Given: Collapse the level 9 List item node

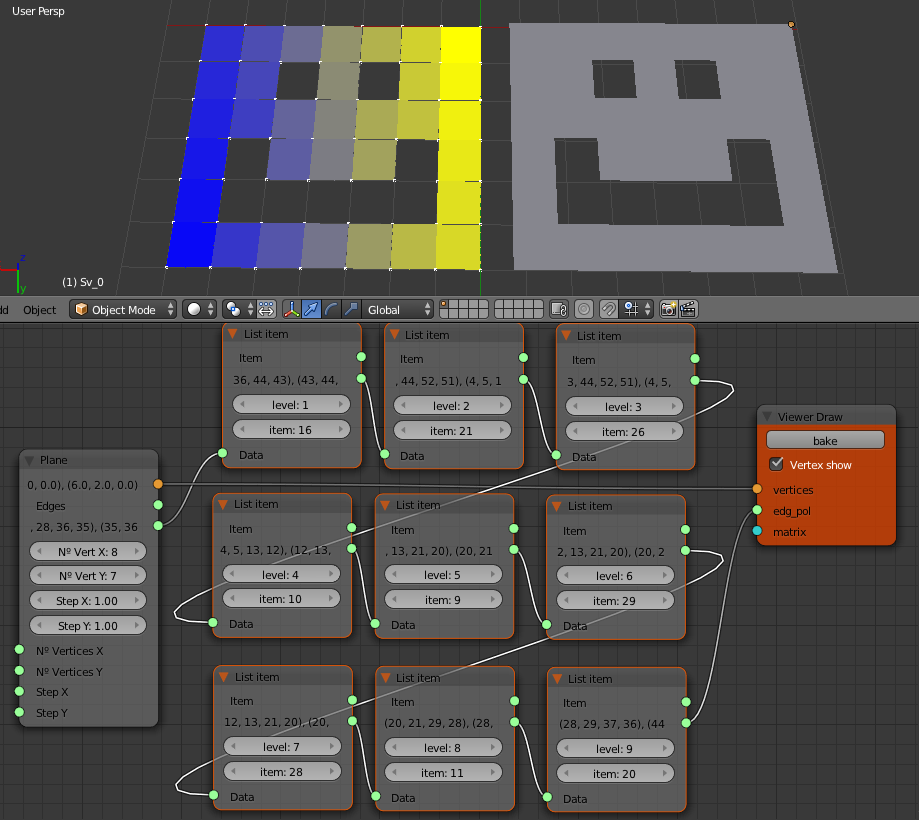Looking at the screenshot, I should pyautogui.click(x=557, y=679).
